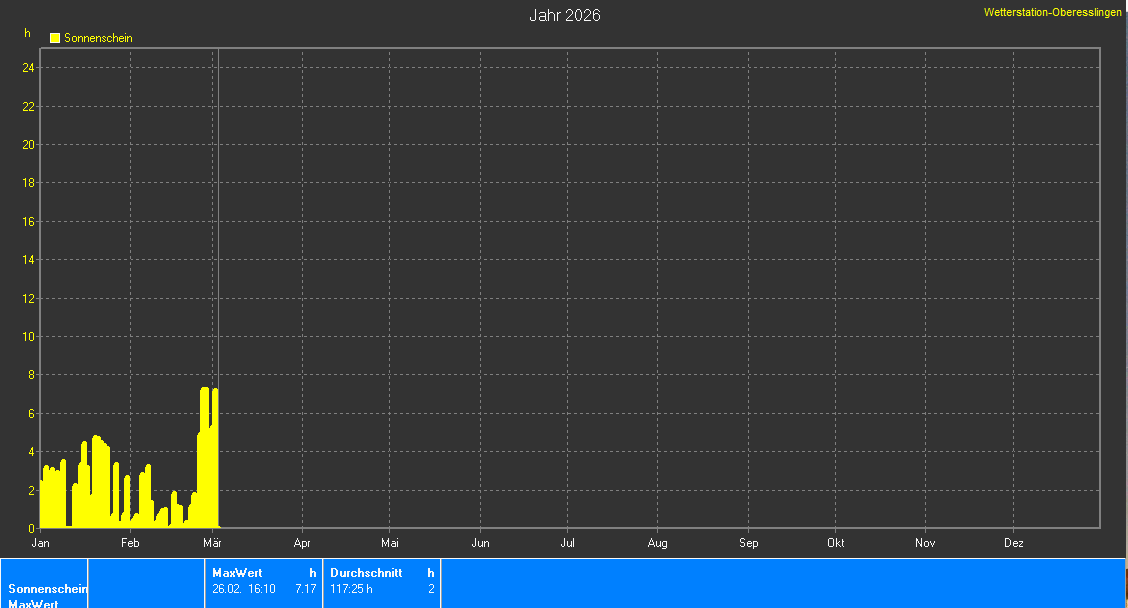The image size is (1128, 608).
Task: Select the Feb label on the x-axis
Action: click(x=130, y=543)
